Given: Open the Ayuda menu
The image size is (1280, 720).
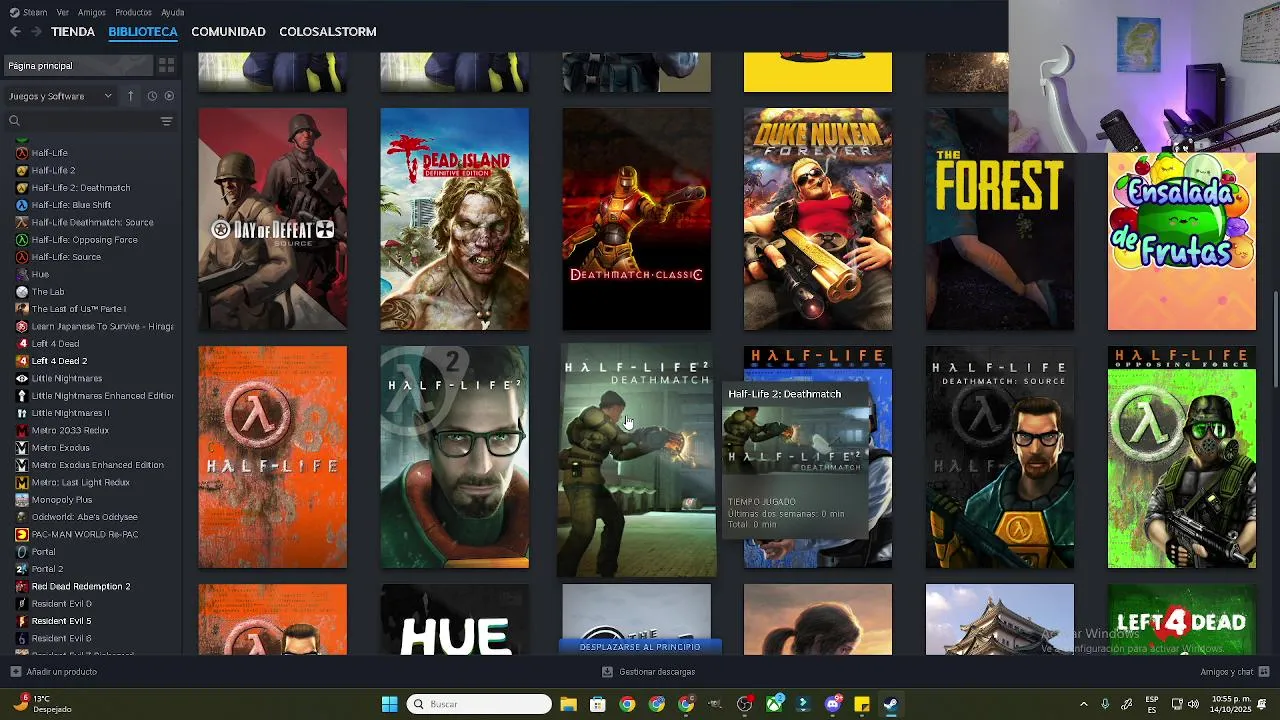Looking at the screenshot, I should (173, 12).
